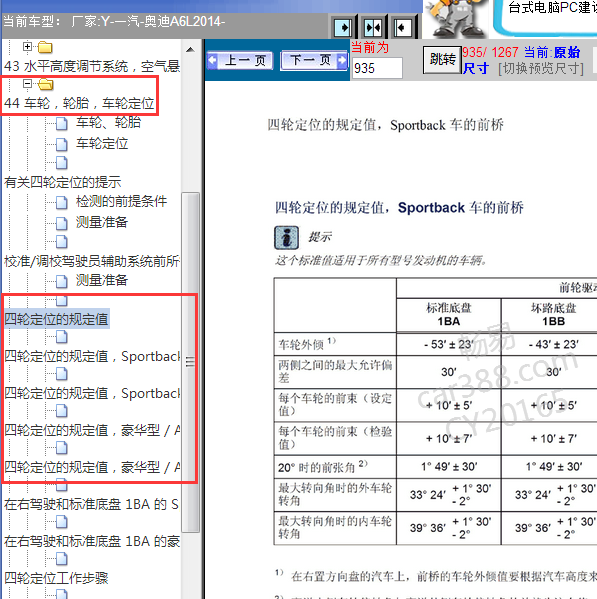Click page number field showing 935
This screenshot has height=599, width=597.
click(377, 68)
